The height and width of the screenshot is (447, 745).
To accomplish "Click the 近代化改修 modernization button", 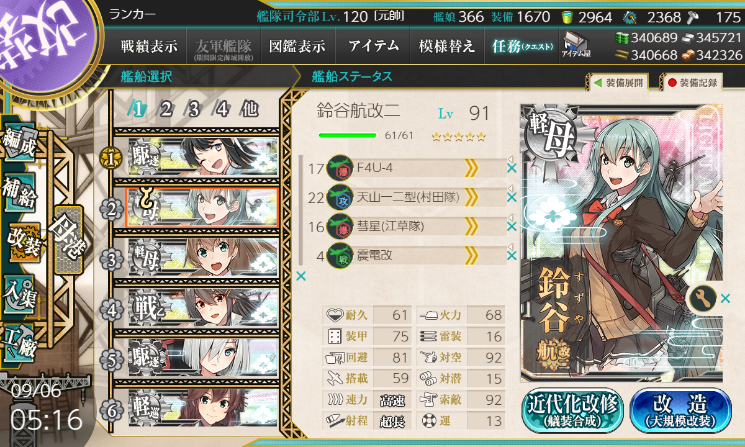I will coord(572,410).
